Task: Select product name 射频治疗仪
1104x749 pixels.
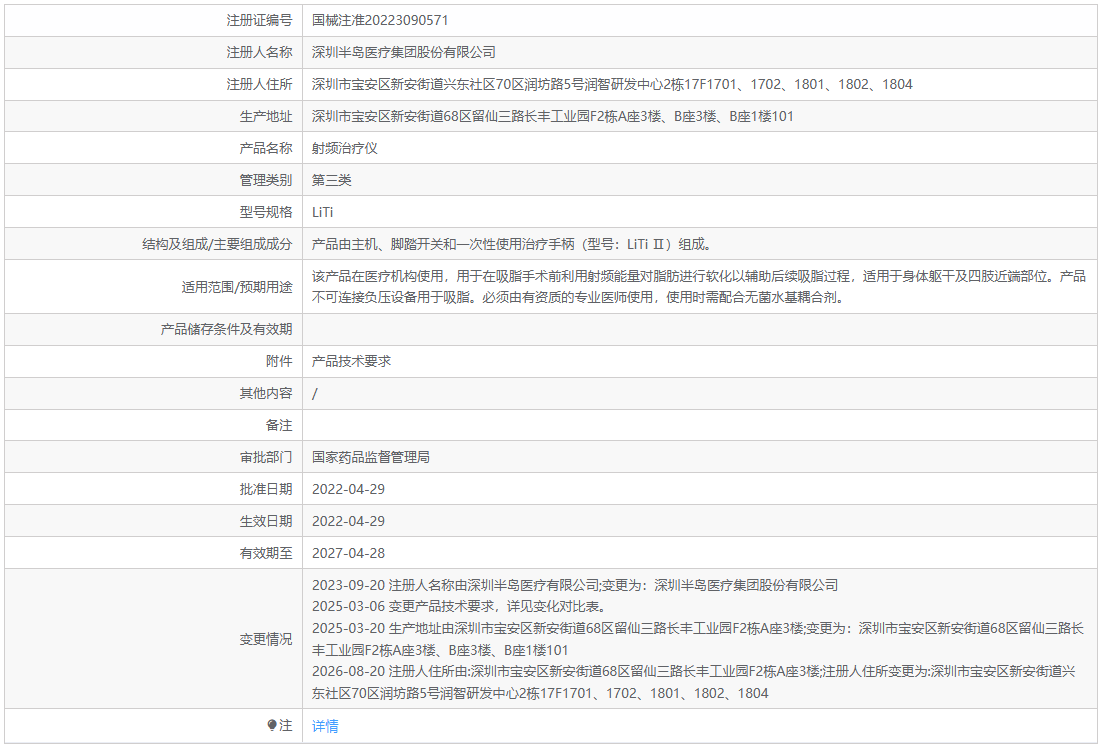Action: pos(345,149)
